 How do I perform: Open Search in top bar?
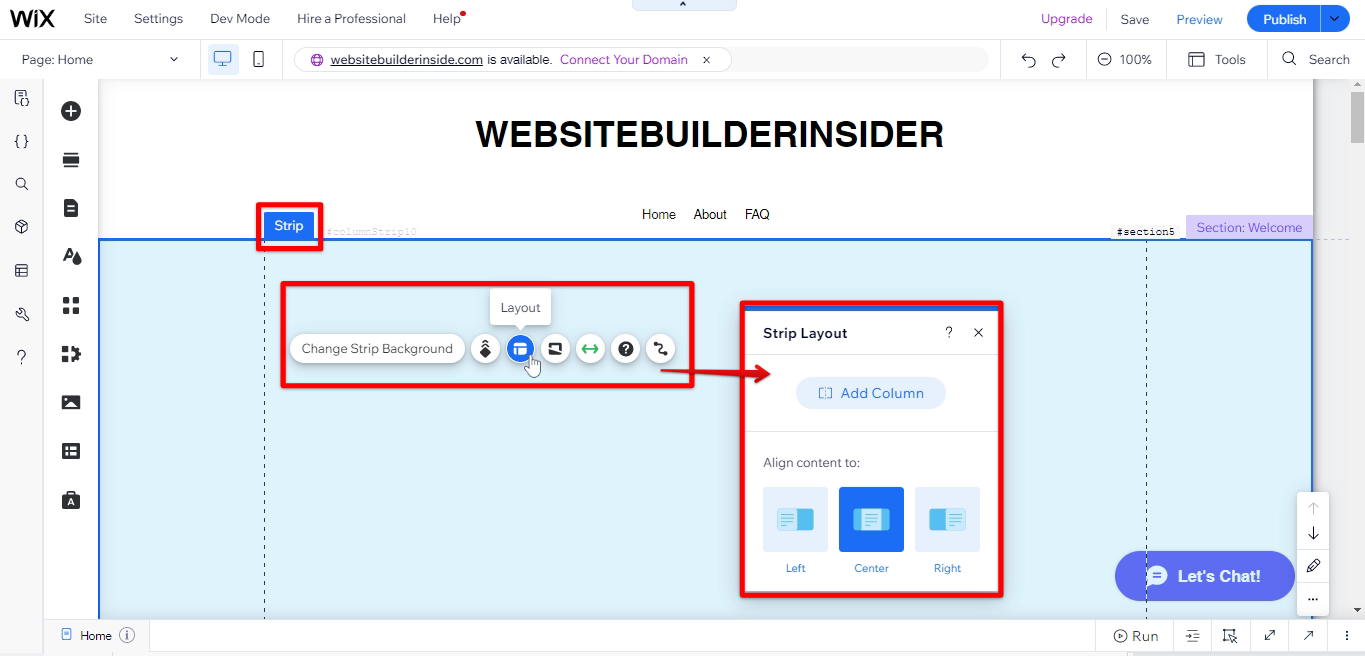[1316, 60]
